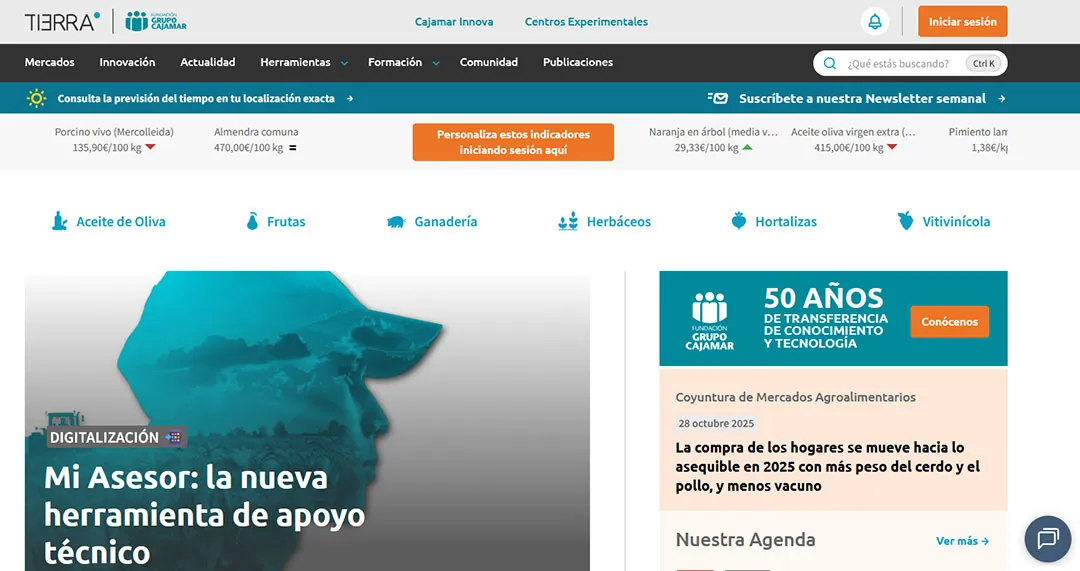Open notifications bell icon
The image size is (1080, 571).
pos(875,21)
